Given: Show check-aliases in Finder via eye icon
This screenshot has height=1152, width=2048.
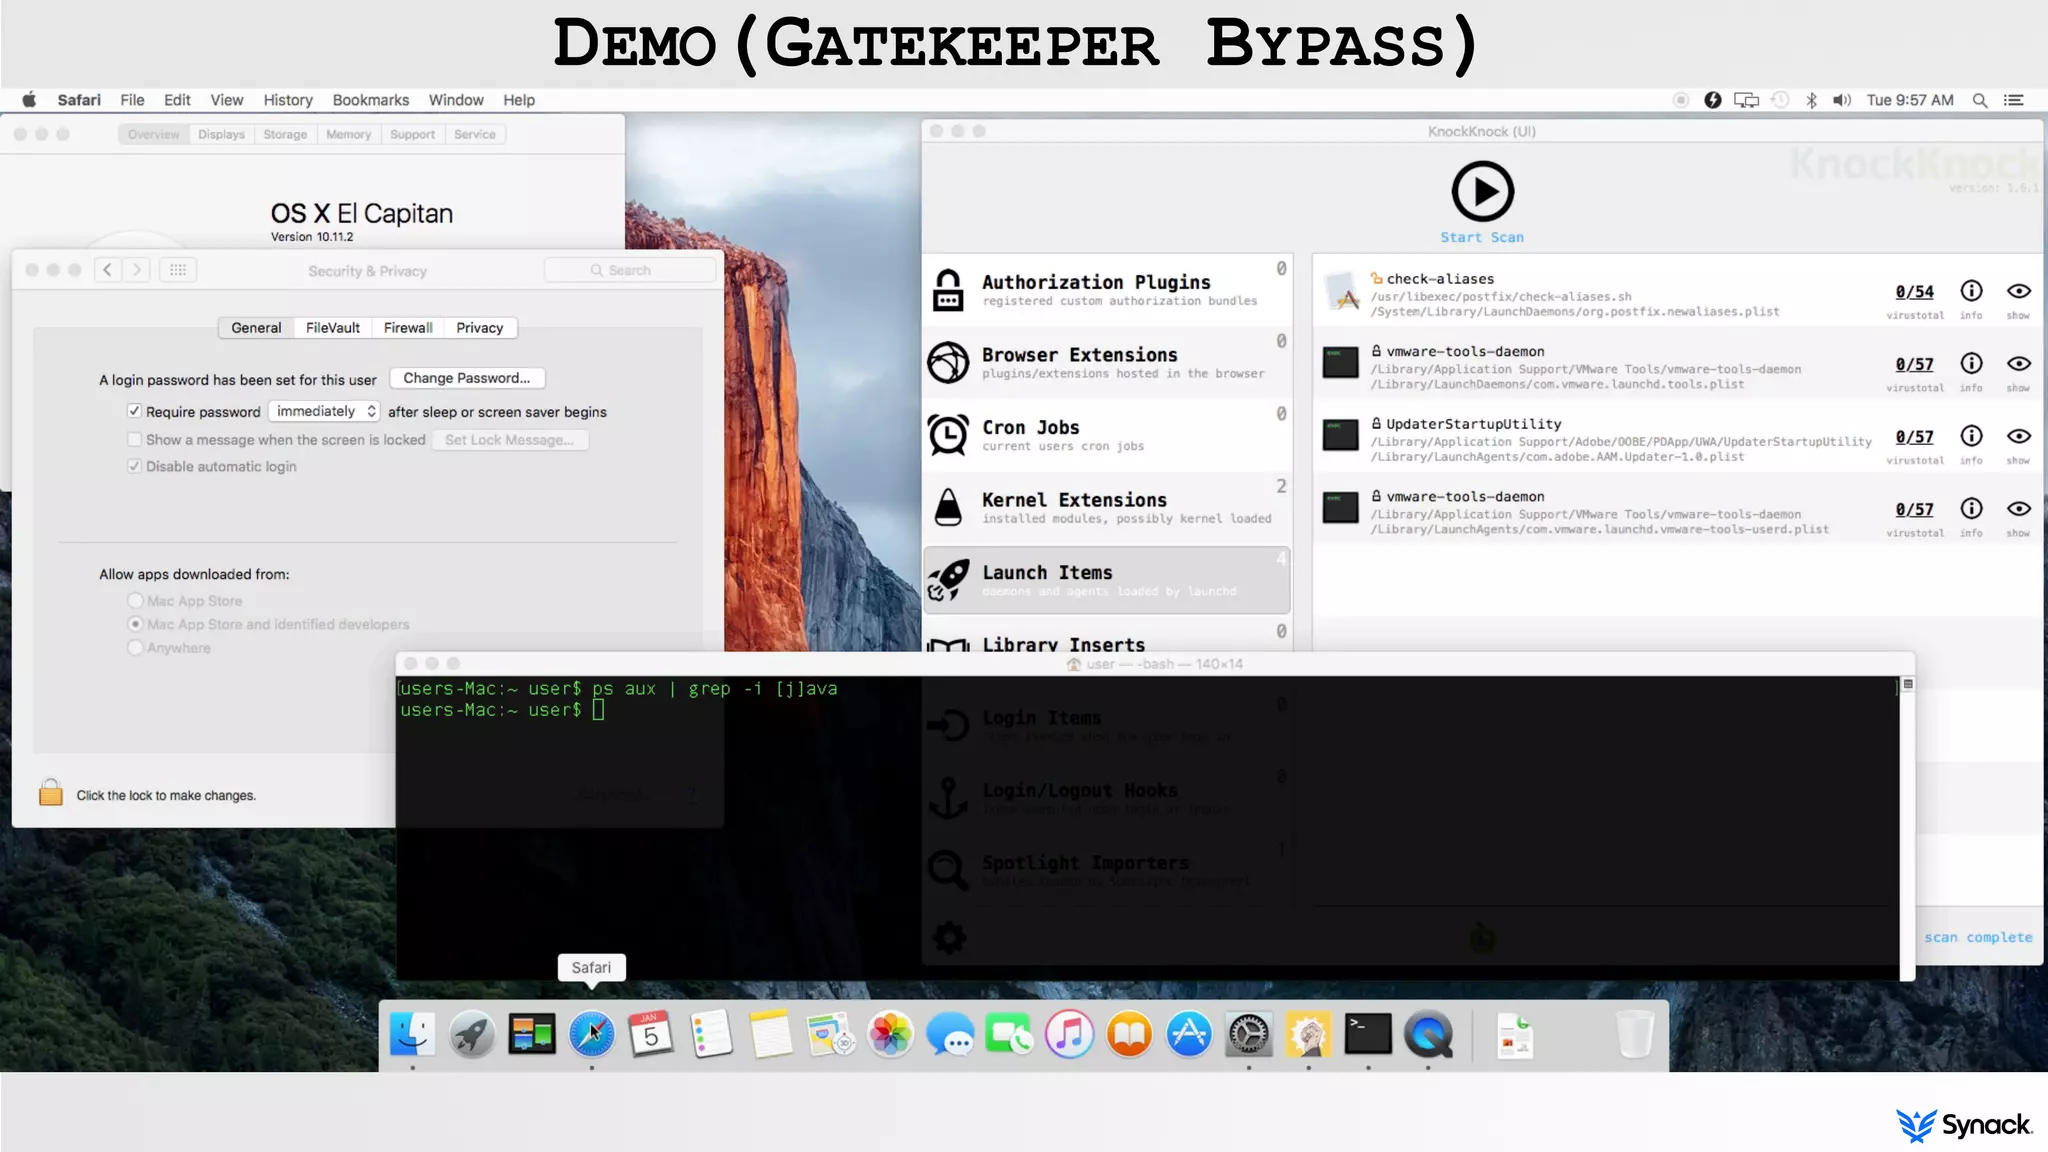Looking at the screenshot, I should [x=2019, y=291].
